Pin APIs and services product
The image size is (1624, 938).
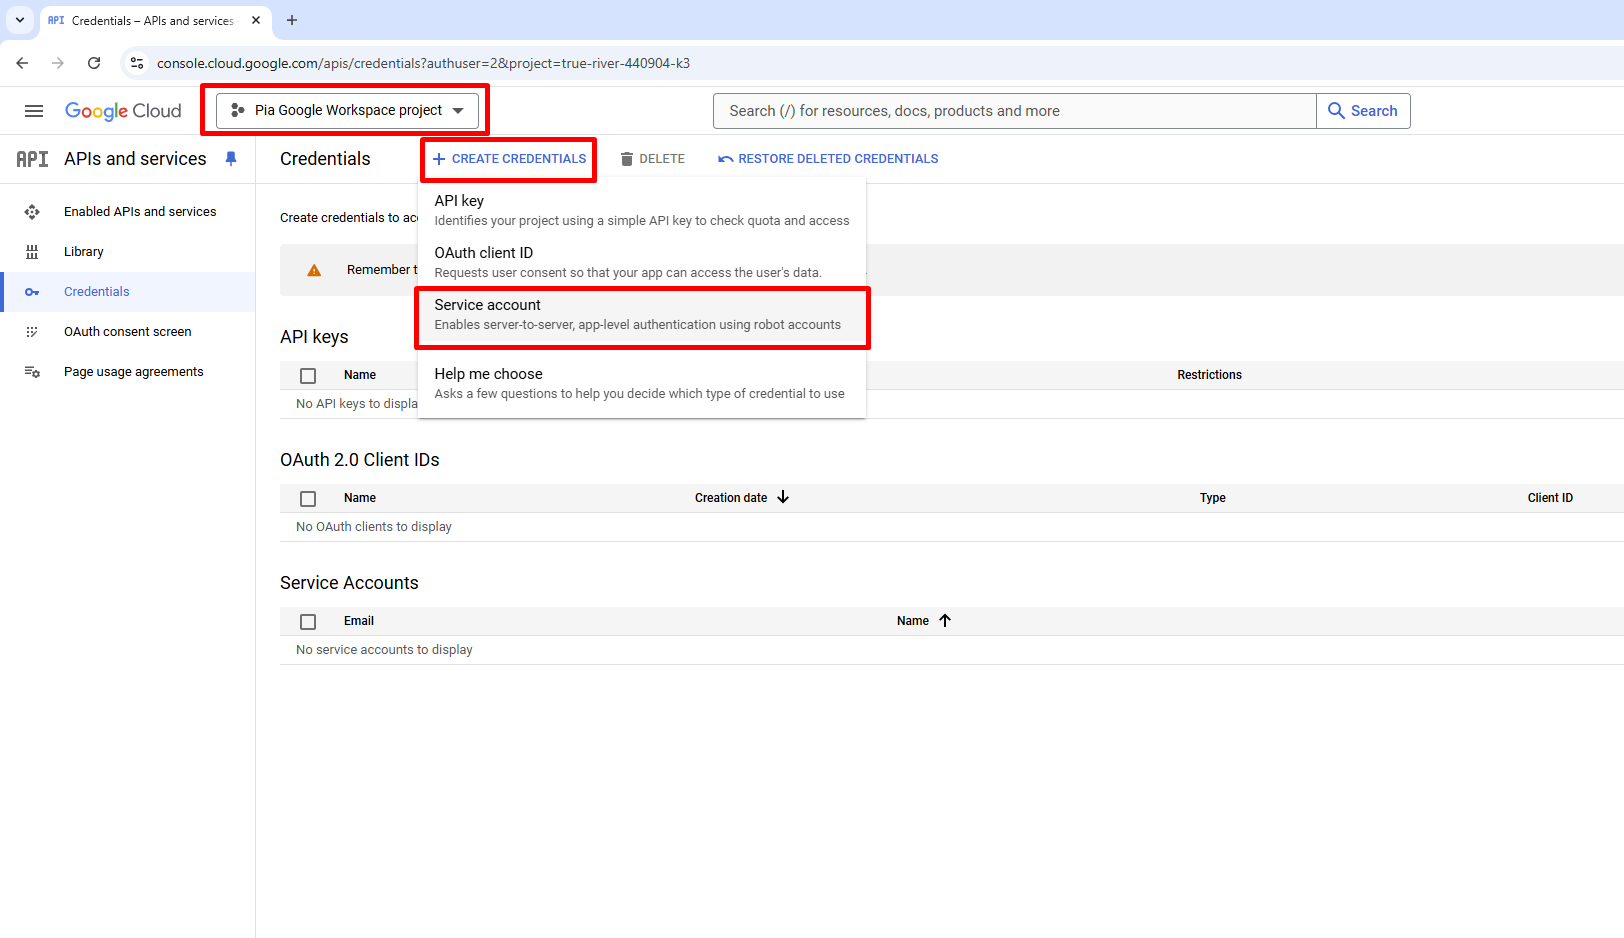231,159
